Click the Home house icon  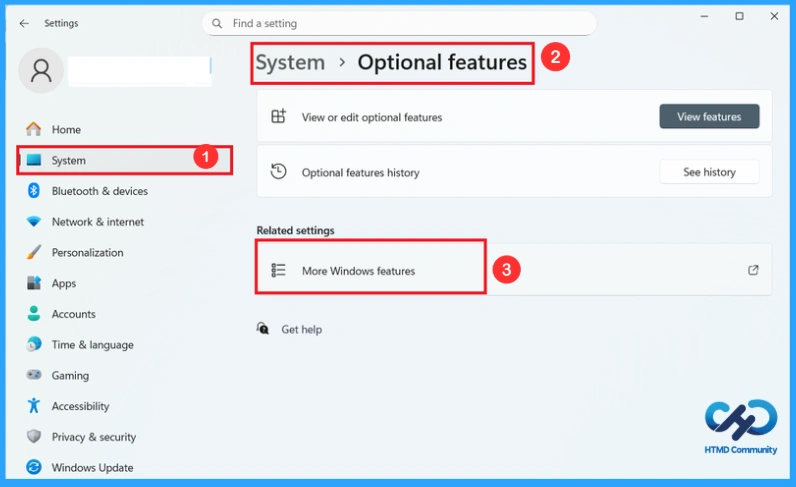(x=34, y=129)
